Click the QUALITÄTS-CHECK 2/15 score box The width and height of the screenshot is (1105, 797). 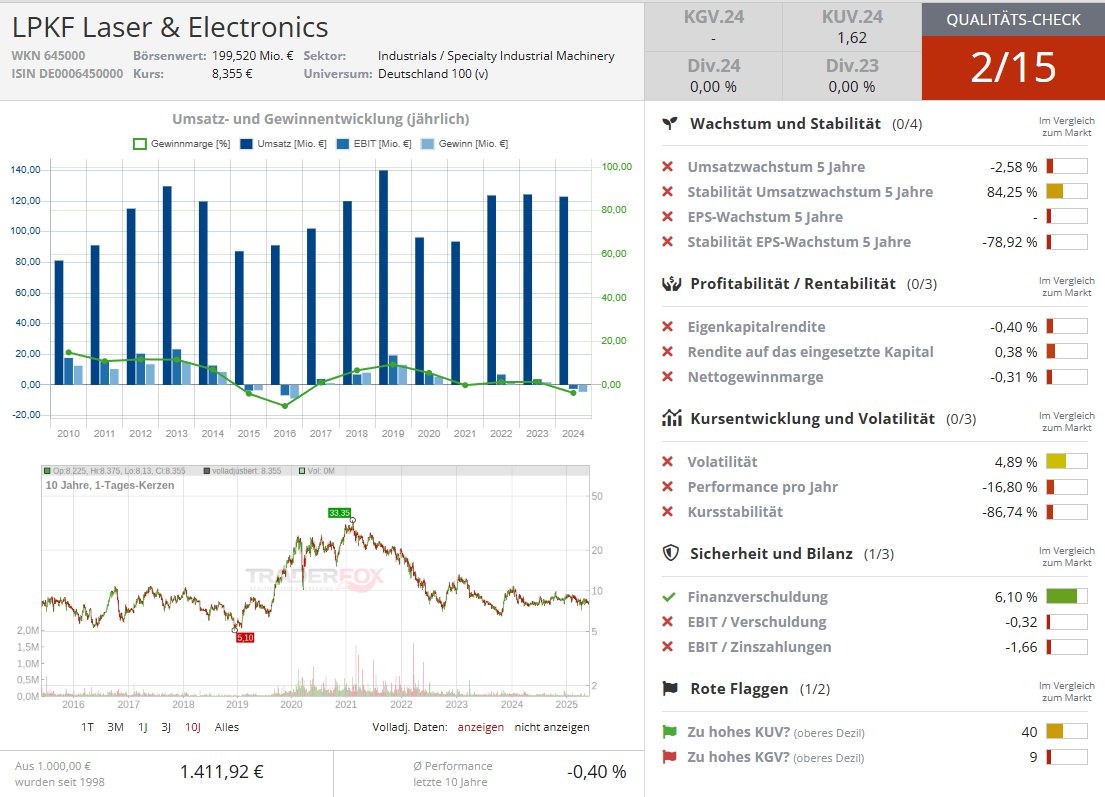click(x=1013, y=51)
